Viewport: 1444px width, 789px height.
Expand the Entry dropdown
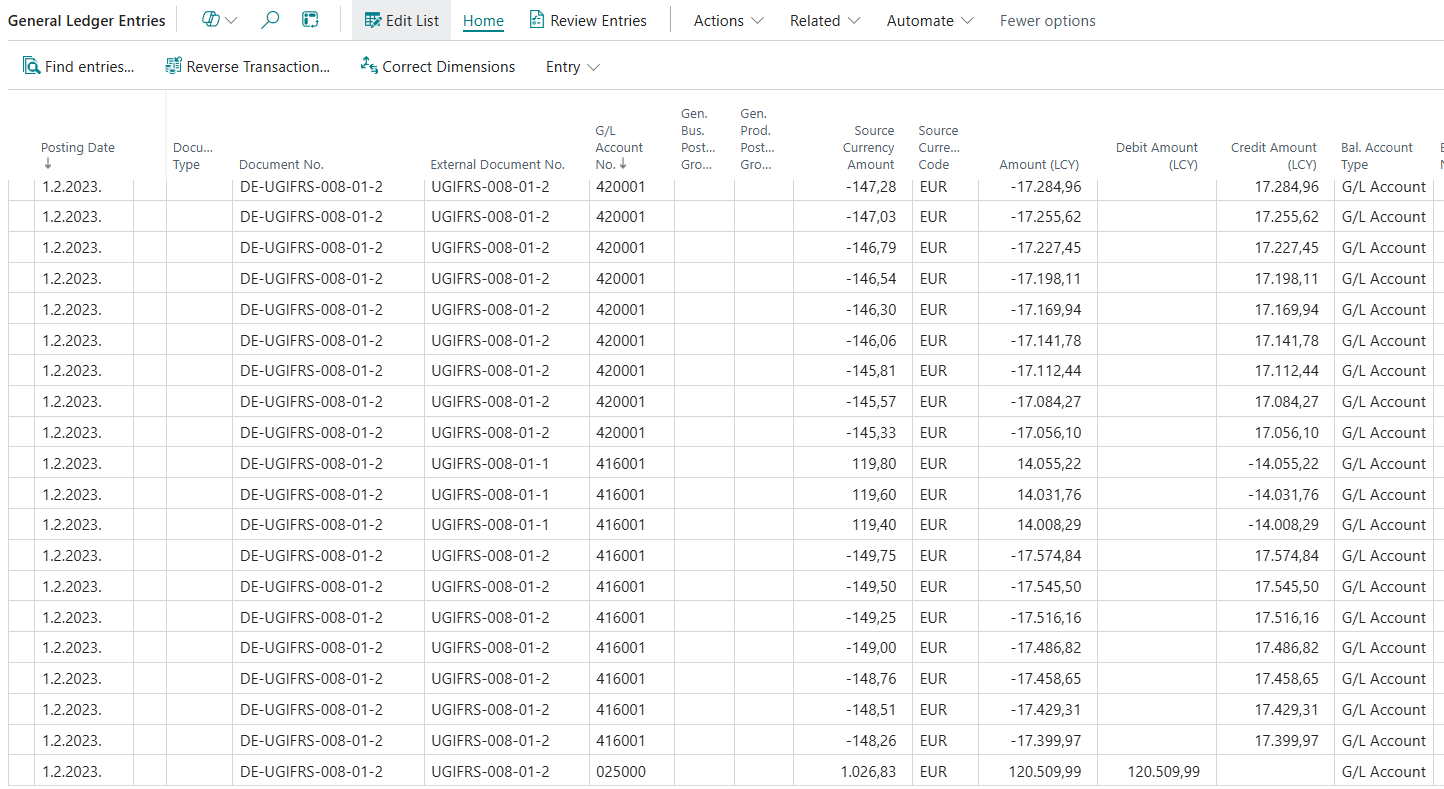[572, 67]
